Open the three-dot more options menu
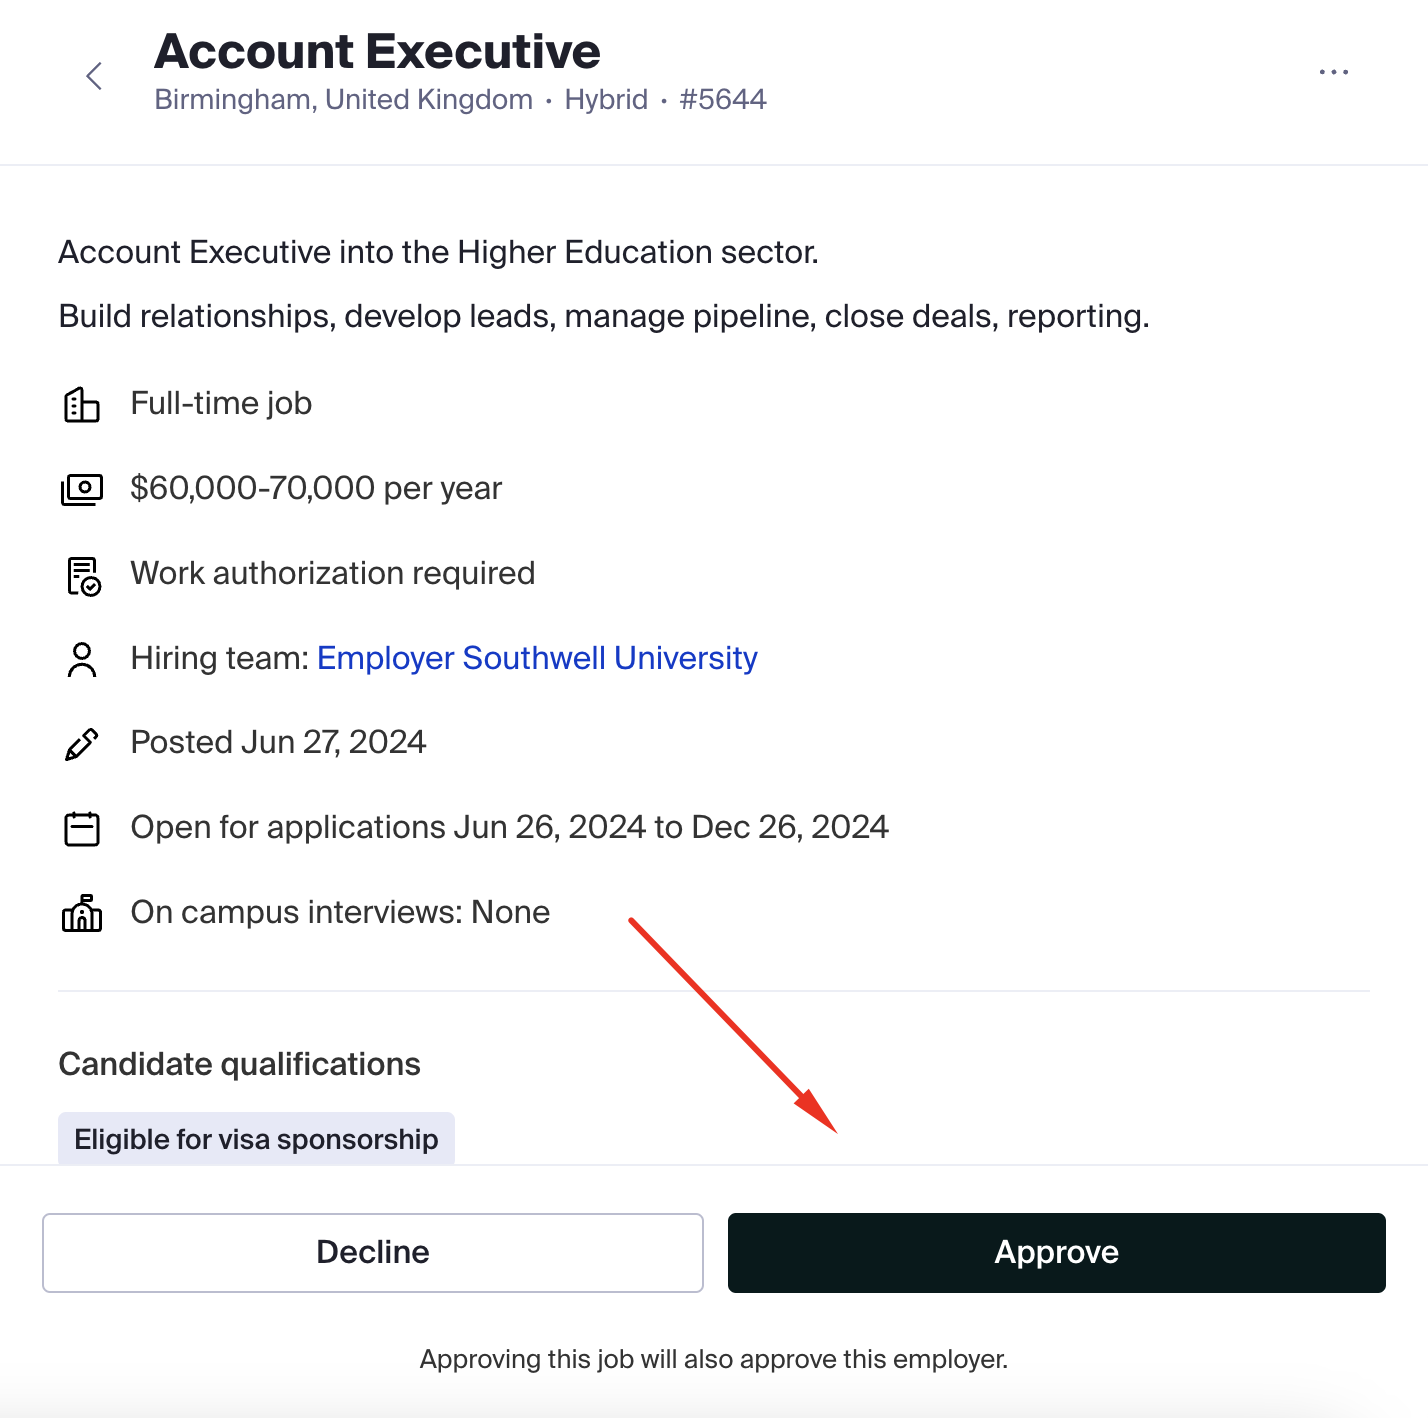Viewport: 1428px width, 1418px height. tap(1334, 72)
